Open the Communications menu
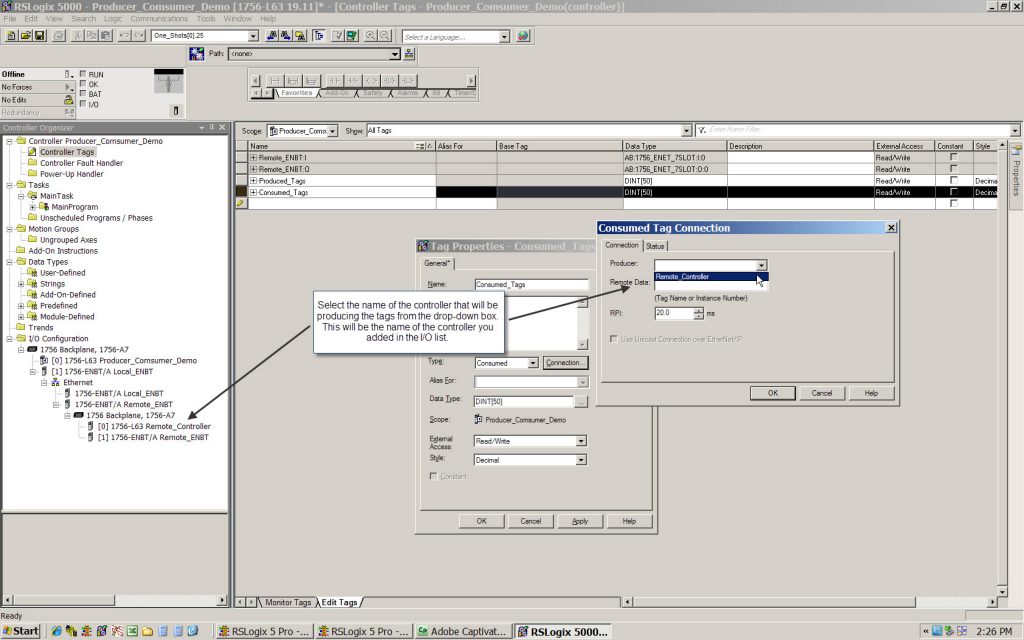 (x=159, y=18)
